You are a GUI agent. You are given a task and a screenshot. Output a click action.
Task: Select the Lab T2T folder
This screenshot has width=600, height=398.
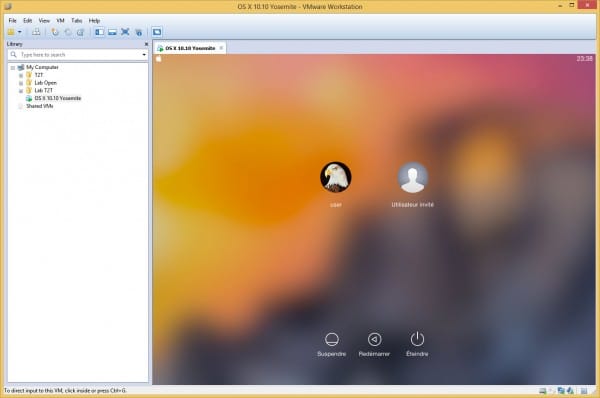coord(43,90)
